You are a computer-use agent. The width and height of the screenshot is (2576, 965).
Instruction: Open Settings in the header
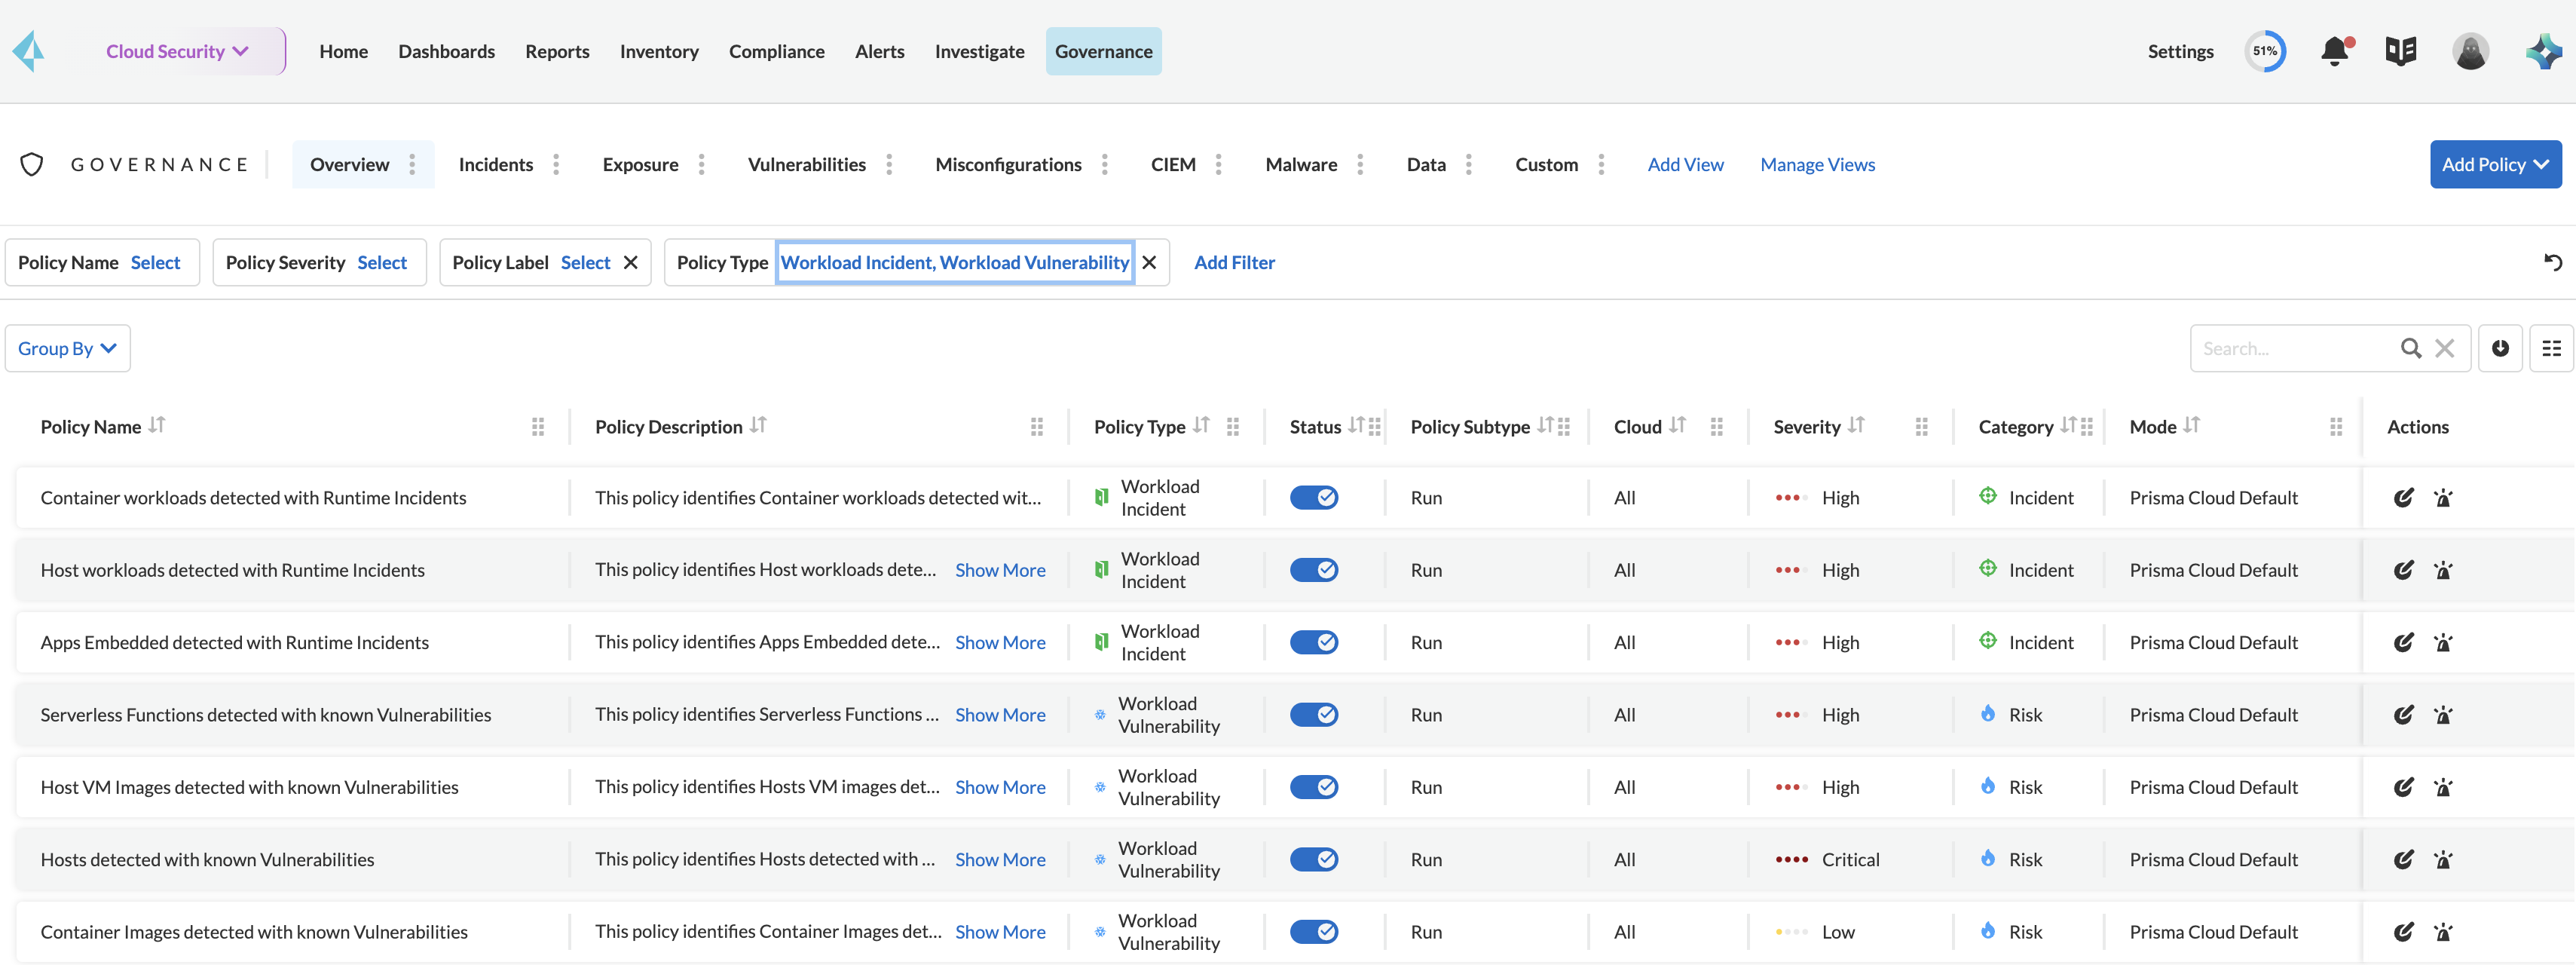click(2180, 51)
